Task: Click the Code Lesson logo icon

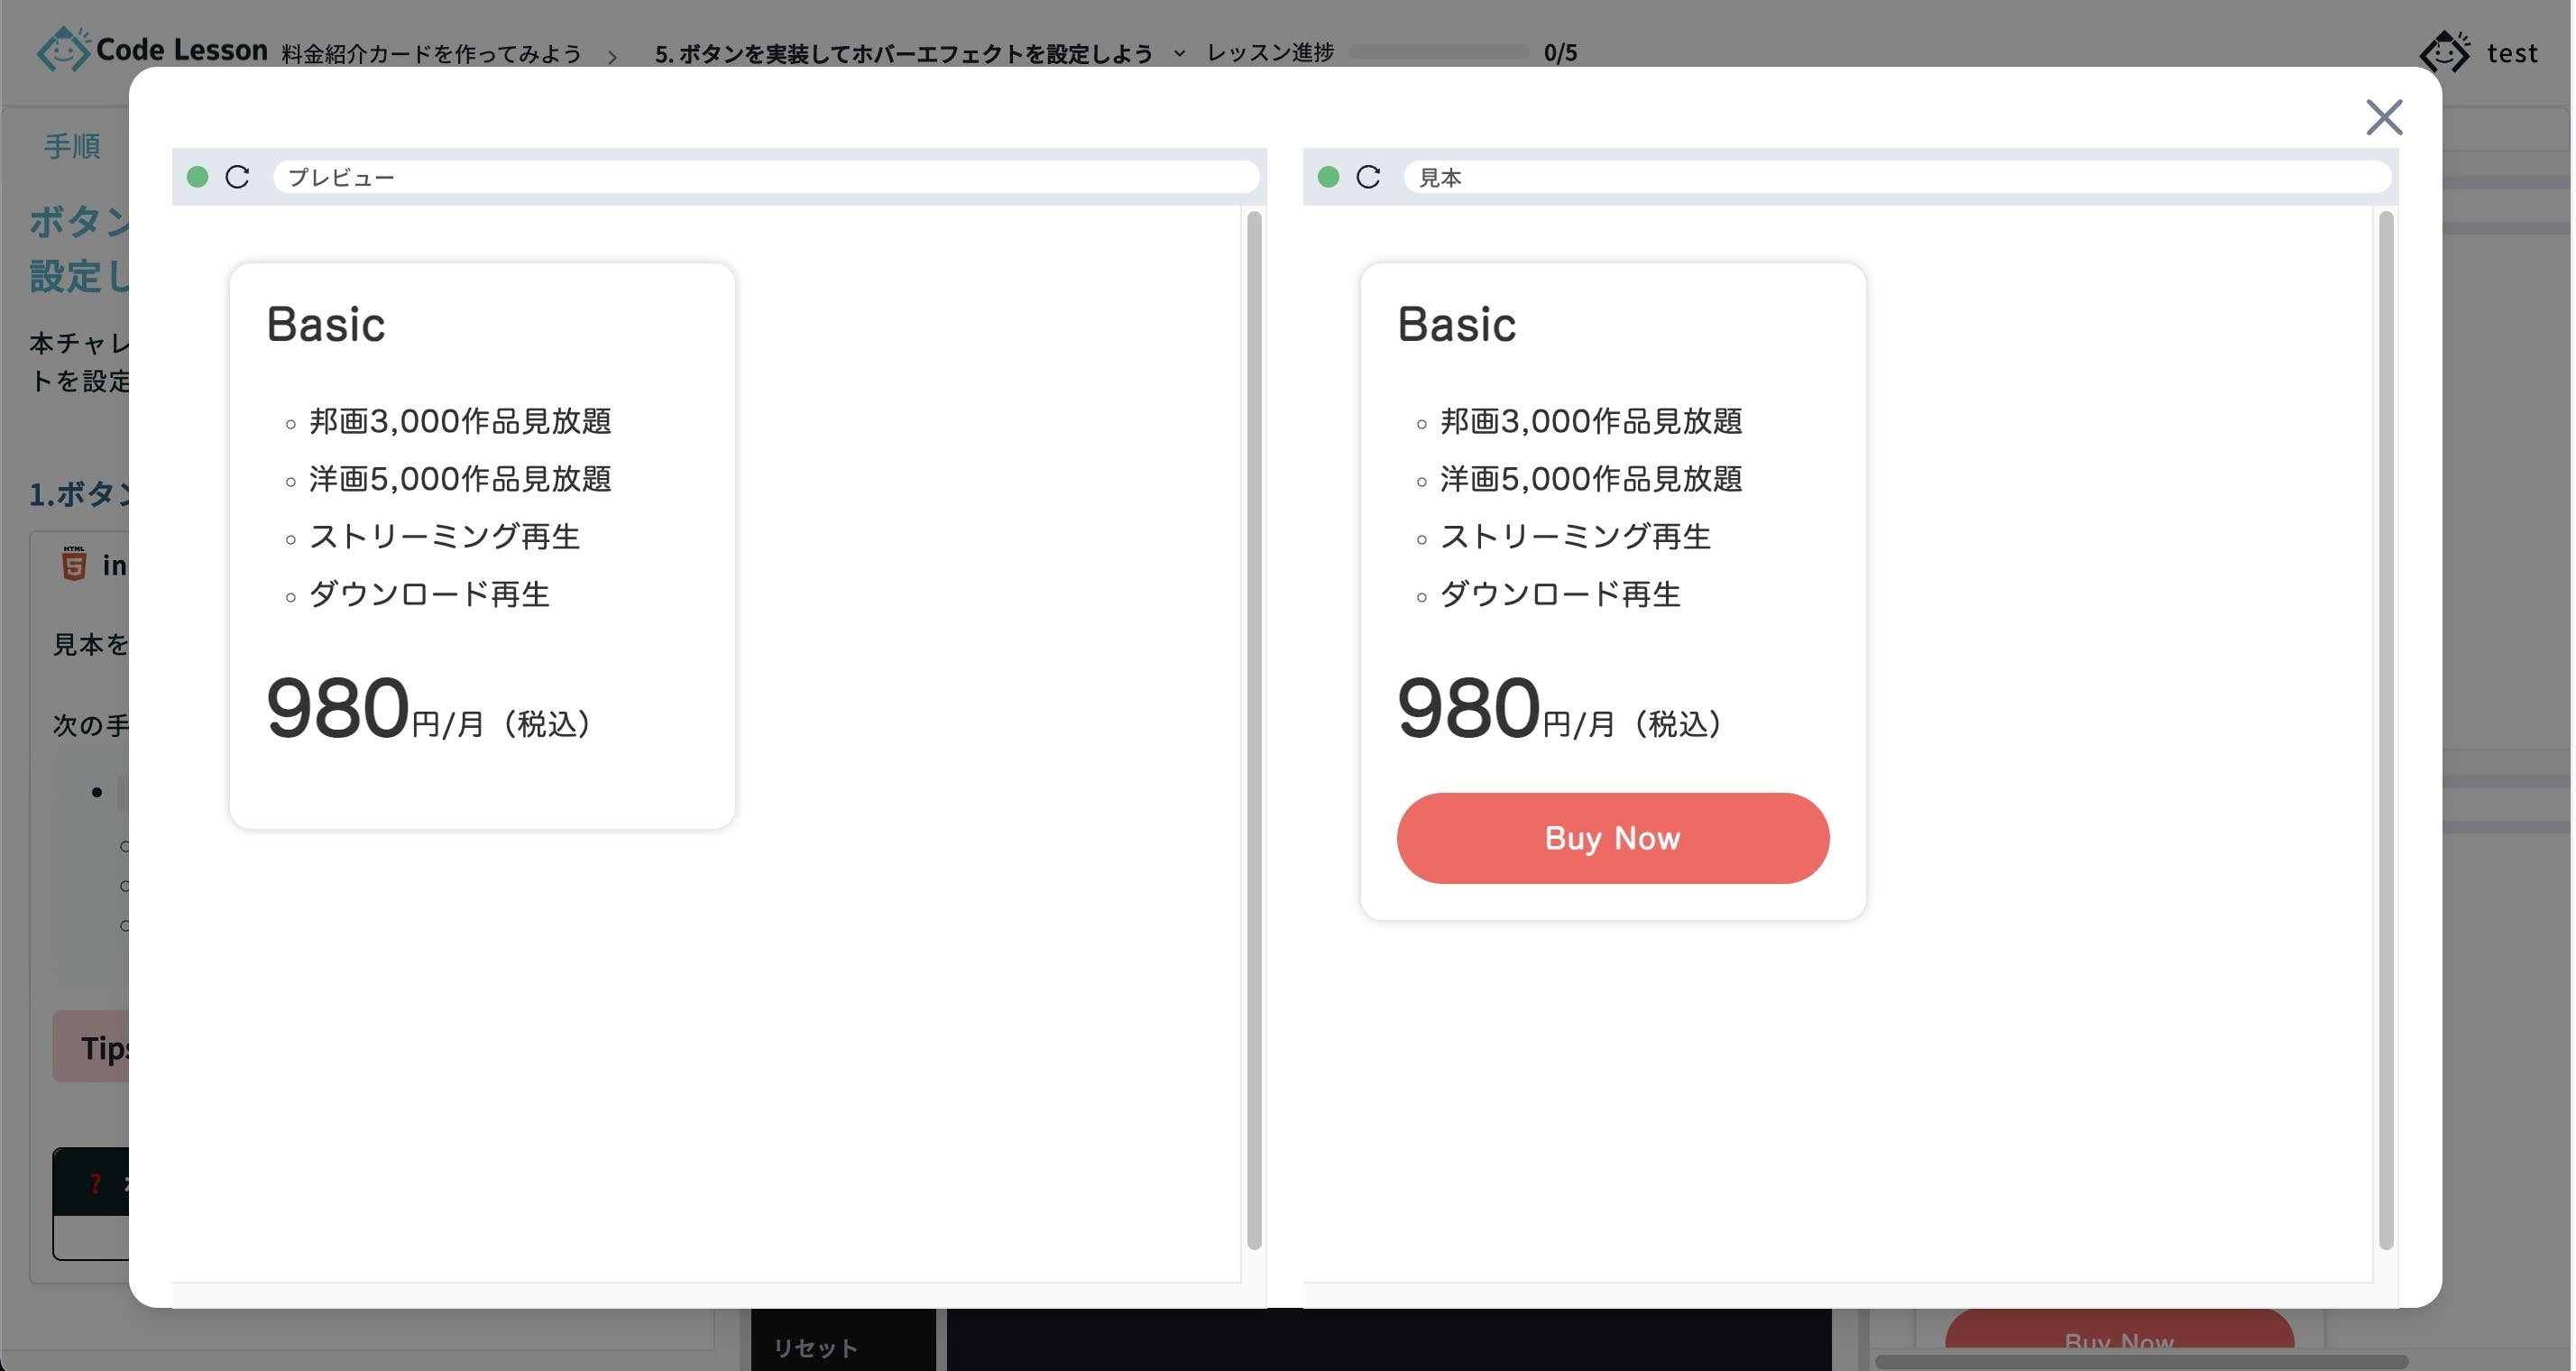Action: tap(62, 49)
